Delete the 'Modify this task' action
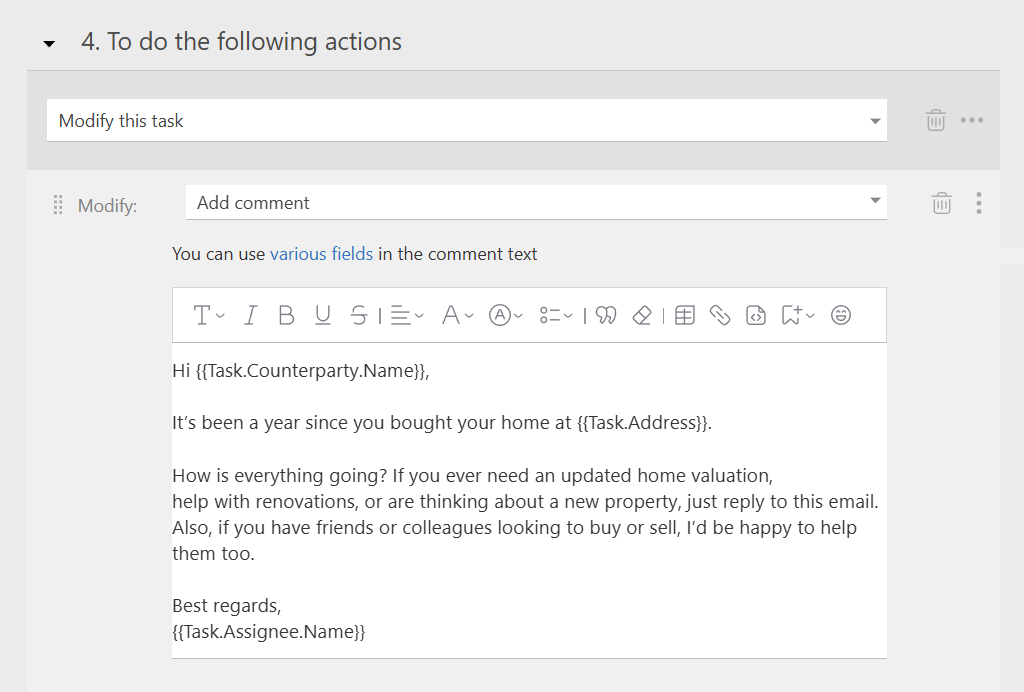Image resolution: width=1024 pixels, height=692 pixels. [935, 121]
